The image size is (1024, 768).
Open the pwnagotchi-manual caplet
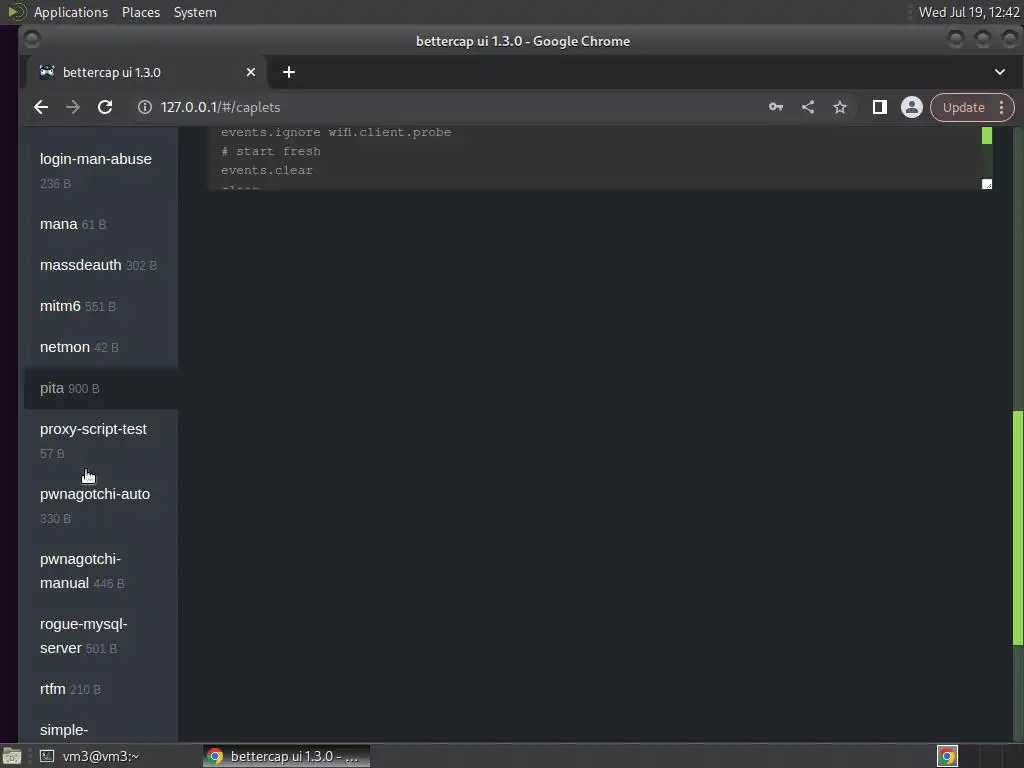(101, 571)
